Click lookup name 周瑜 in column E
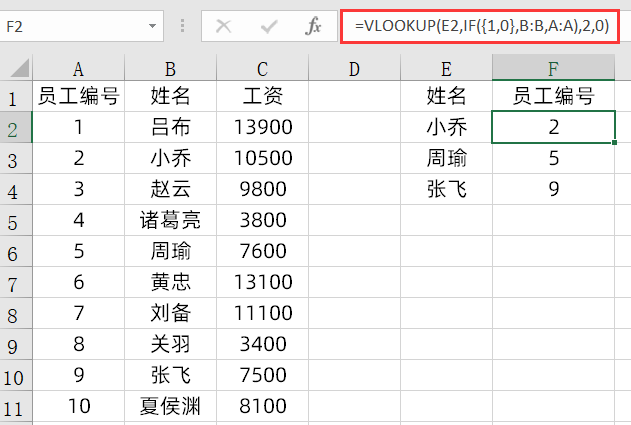631x425 pixels. [x=446, y=158]
